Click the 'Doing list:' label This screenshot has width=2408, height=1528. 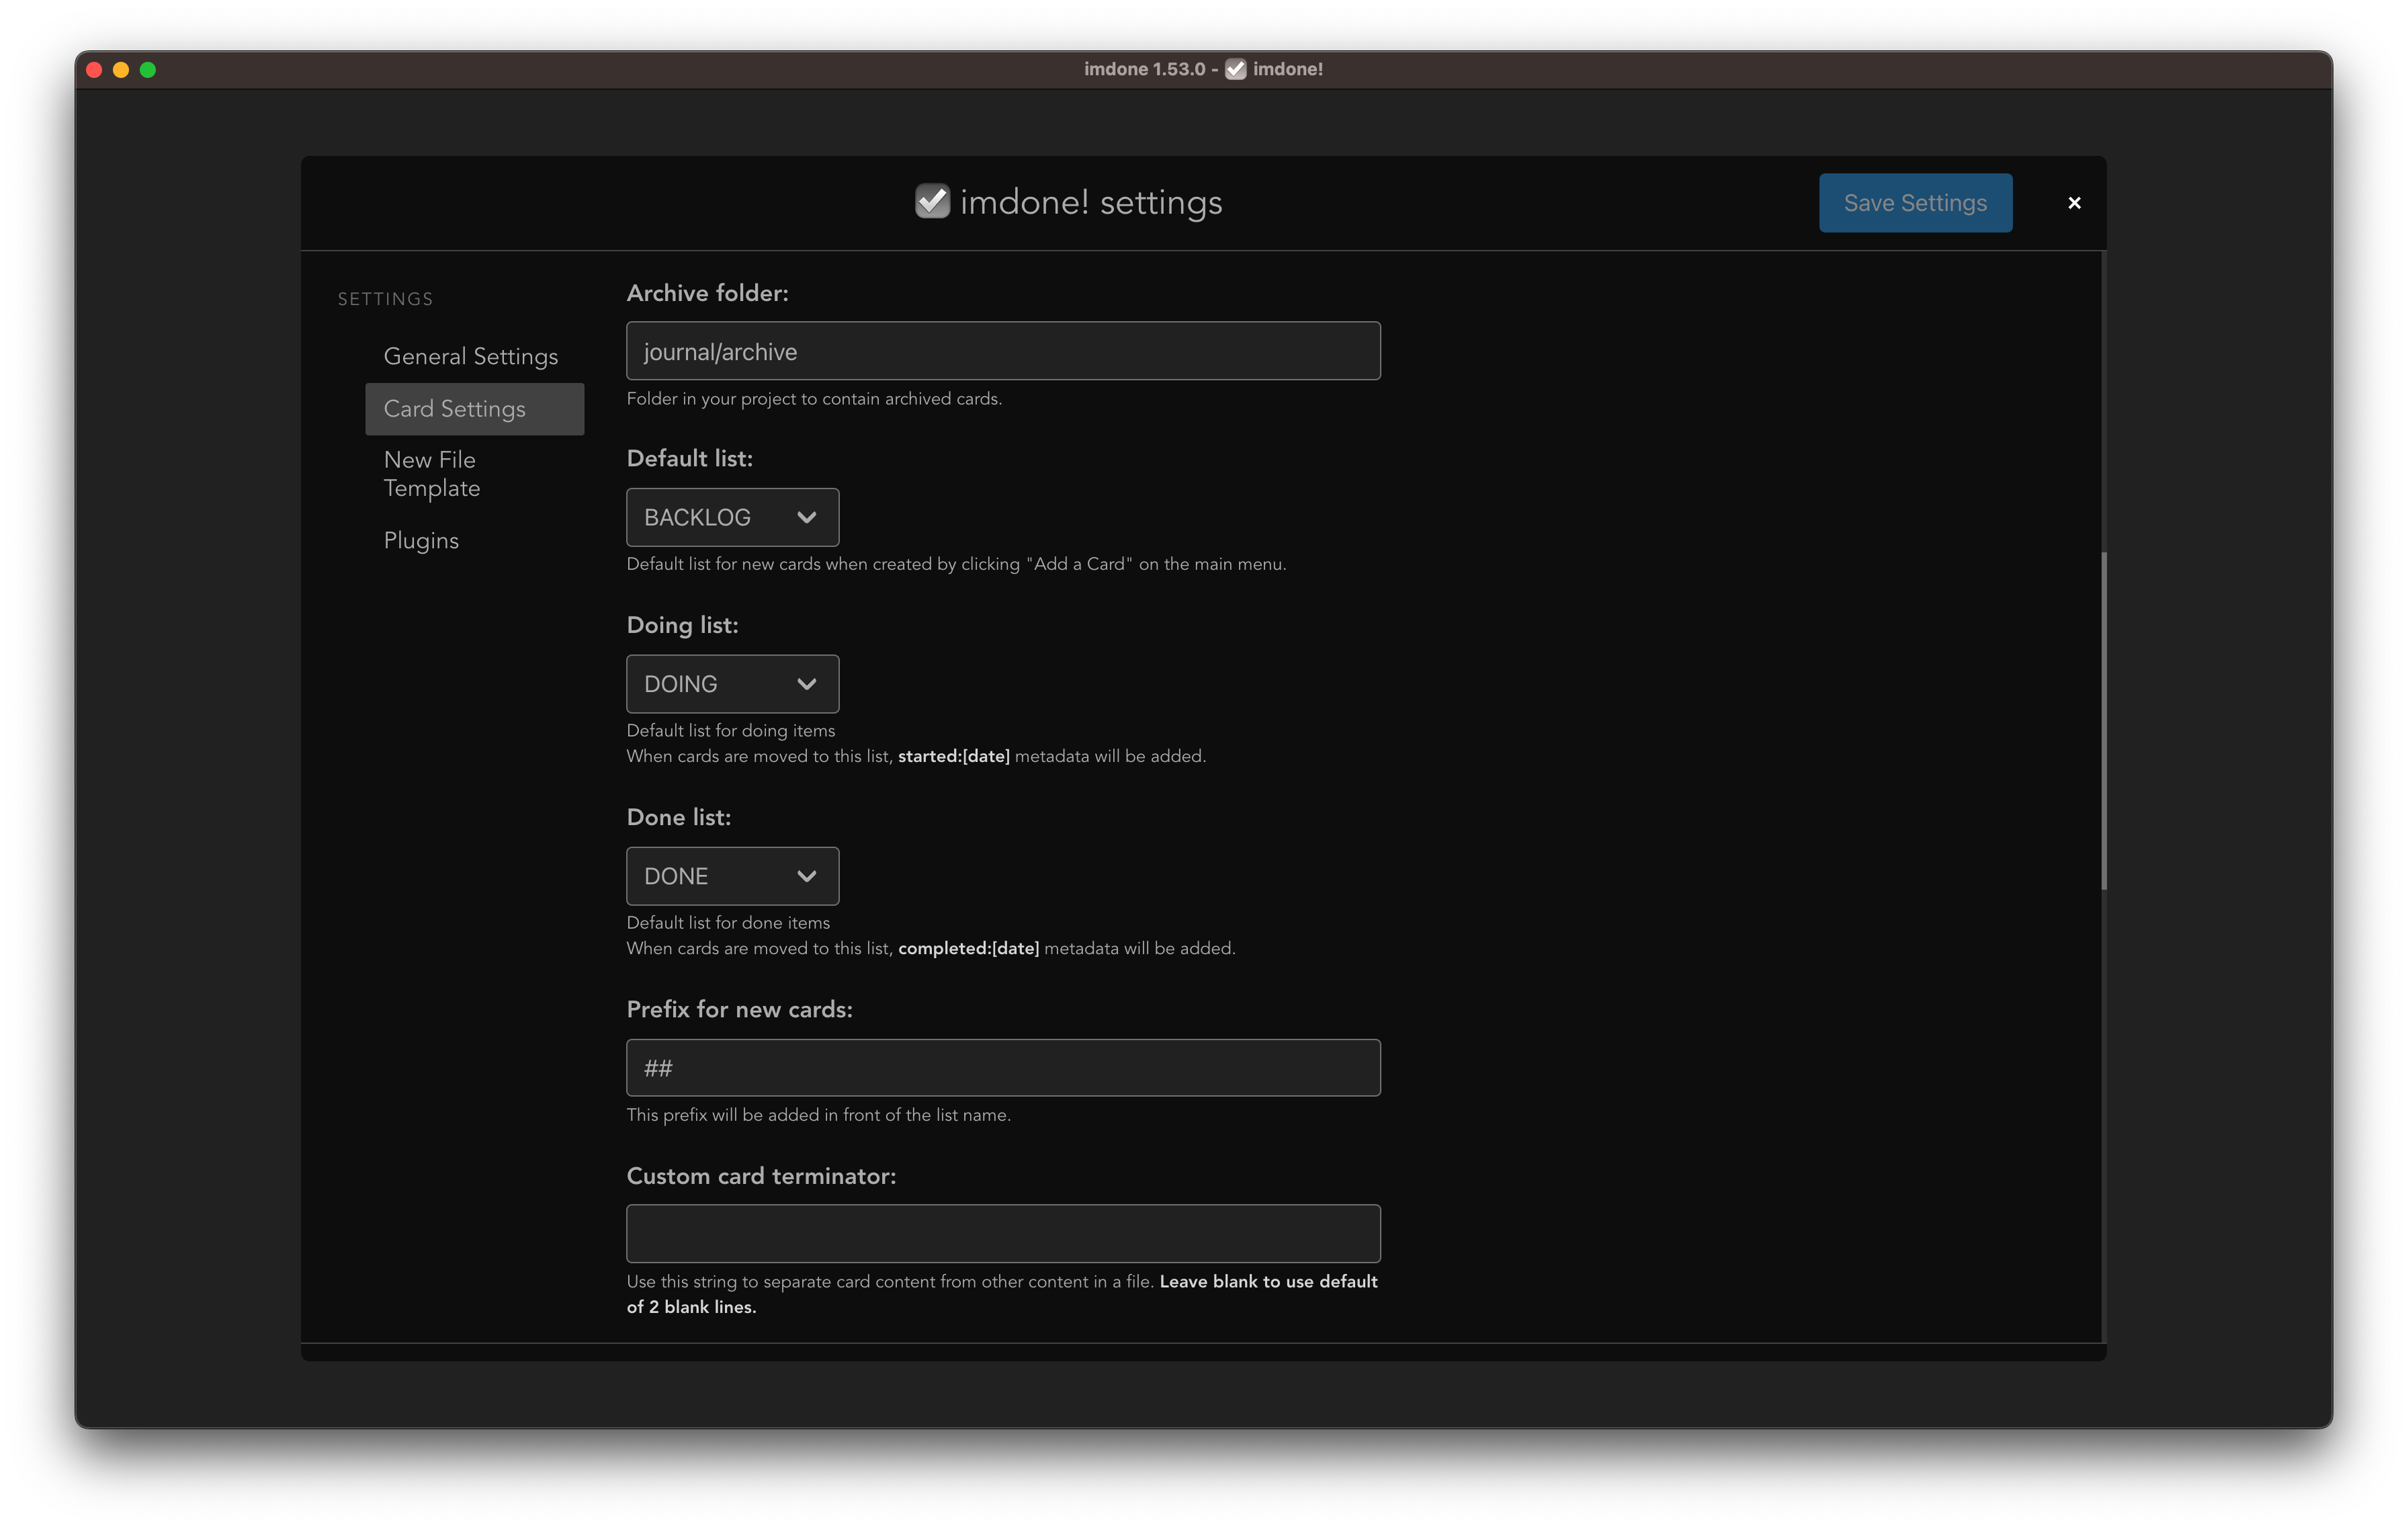[x=683, y=625]
